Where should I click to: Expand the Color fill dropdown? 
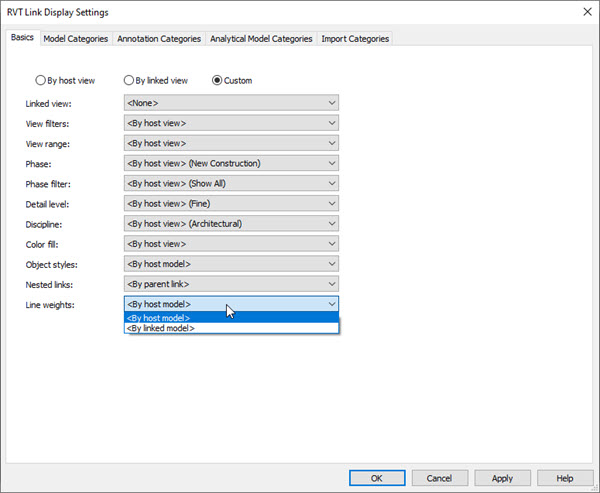231,243
